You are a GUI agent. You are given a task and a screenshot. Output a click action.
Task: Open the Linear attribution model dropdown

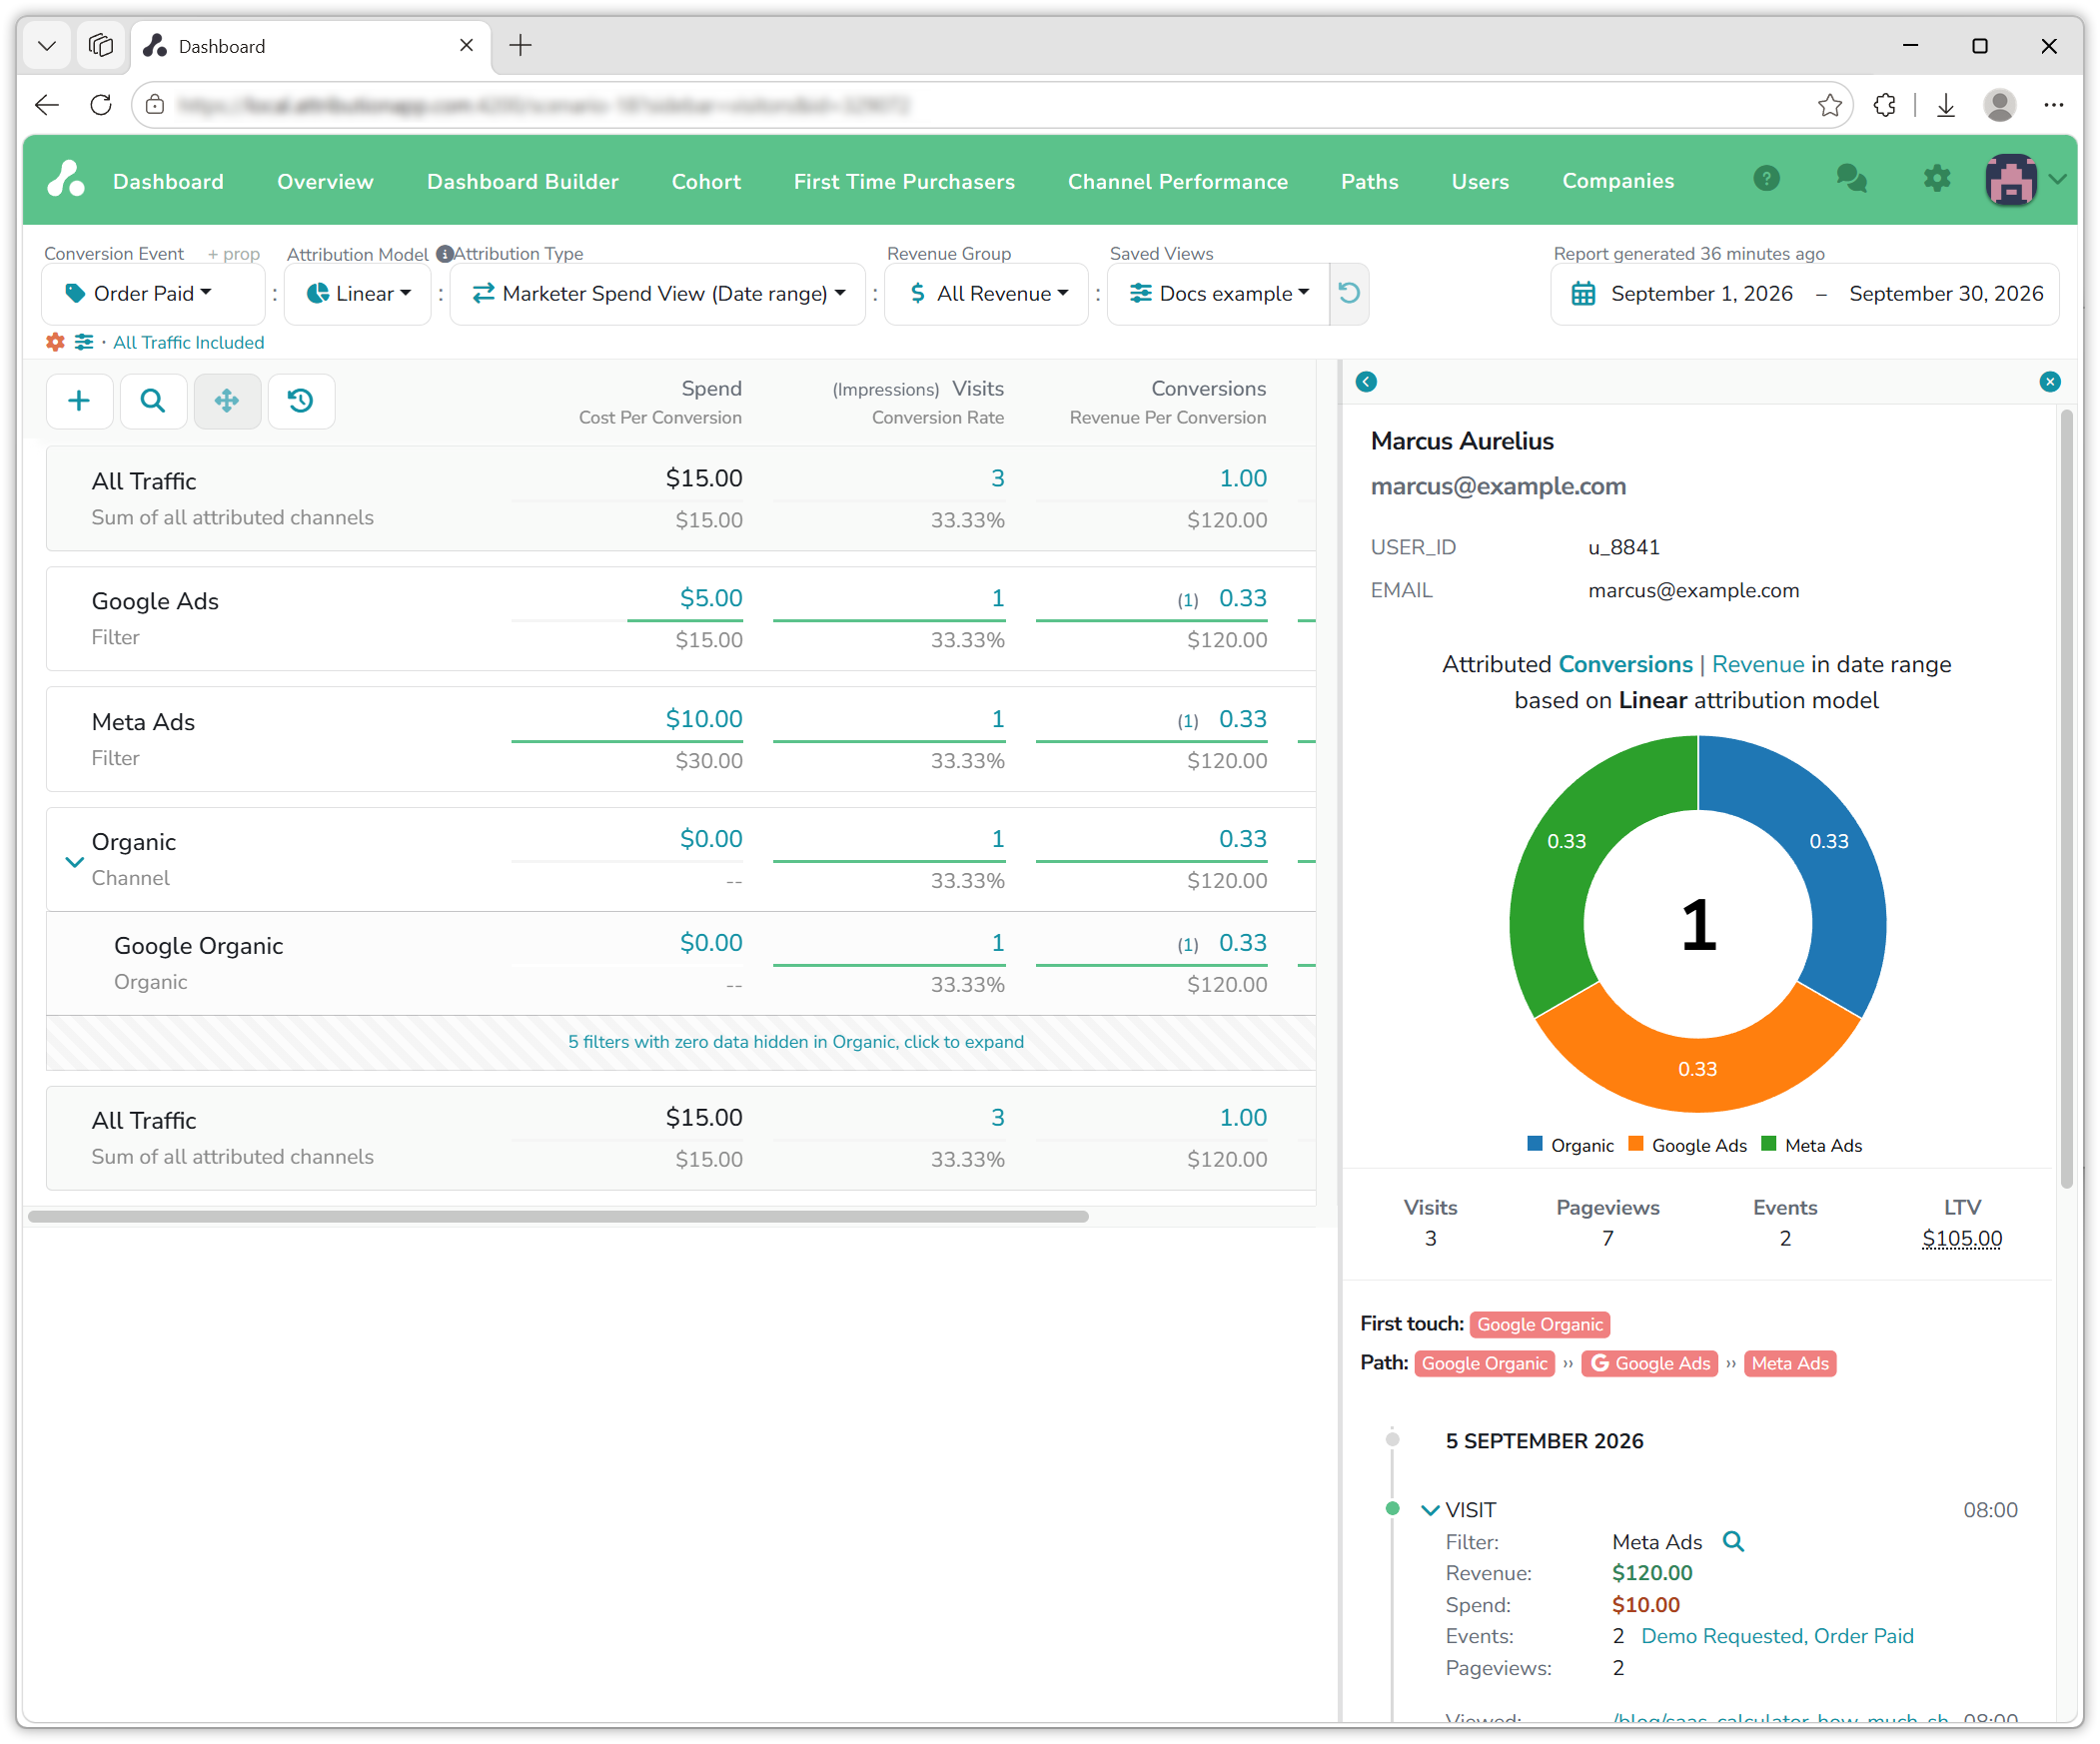click(358, 294)
